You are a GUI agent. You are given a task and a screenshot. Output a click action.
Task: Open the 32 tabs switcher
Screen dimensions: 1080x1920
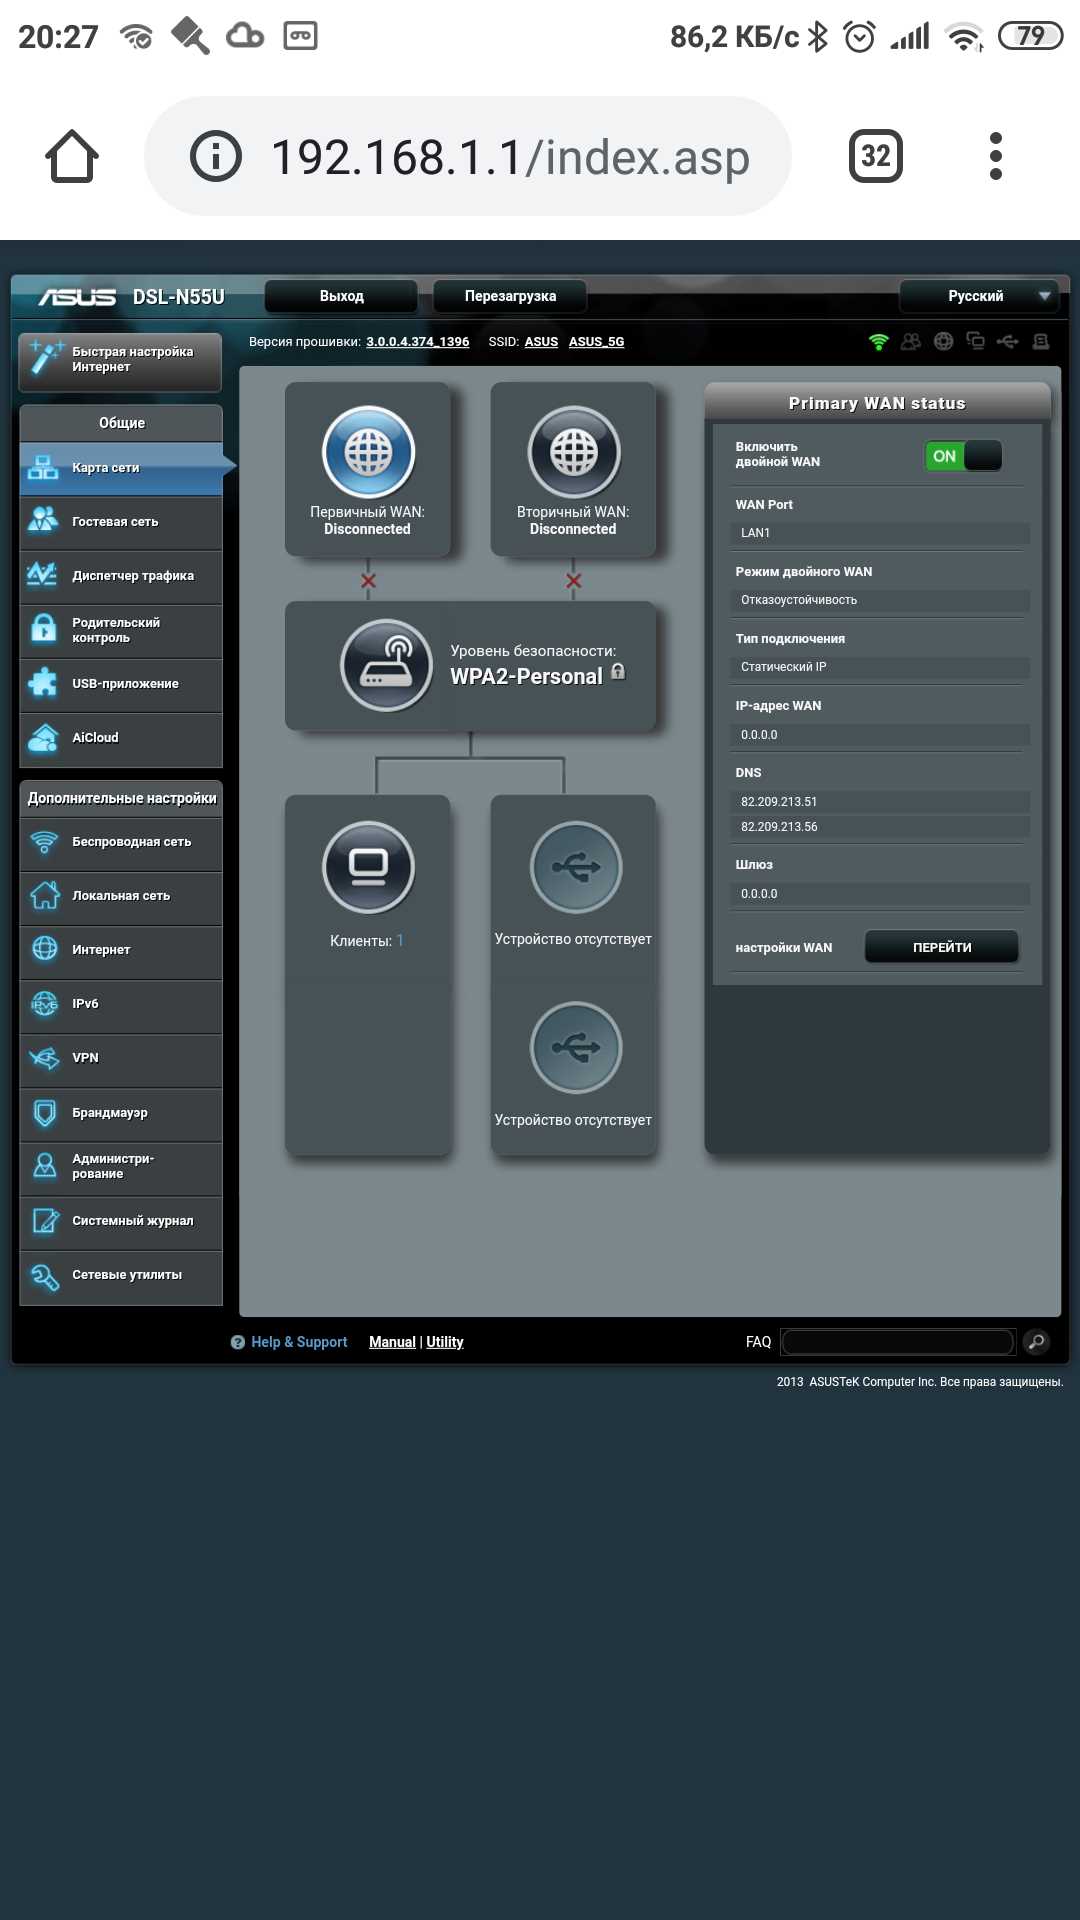[876, 156]
